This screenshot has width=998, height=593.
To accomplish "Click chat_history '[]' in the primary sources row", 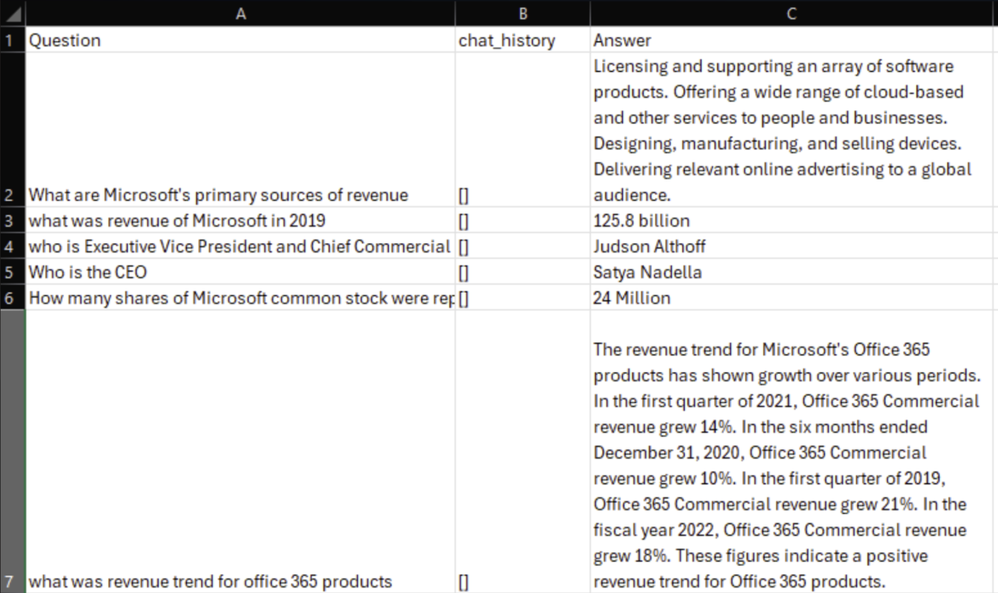I will [x=523, y=130].
